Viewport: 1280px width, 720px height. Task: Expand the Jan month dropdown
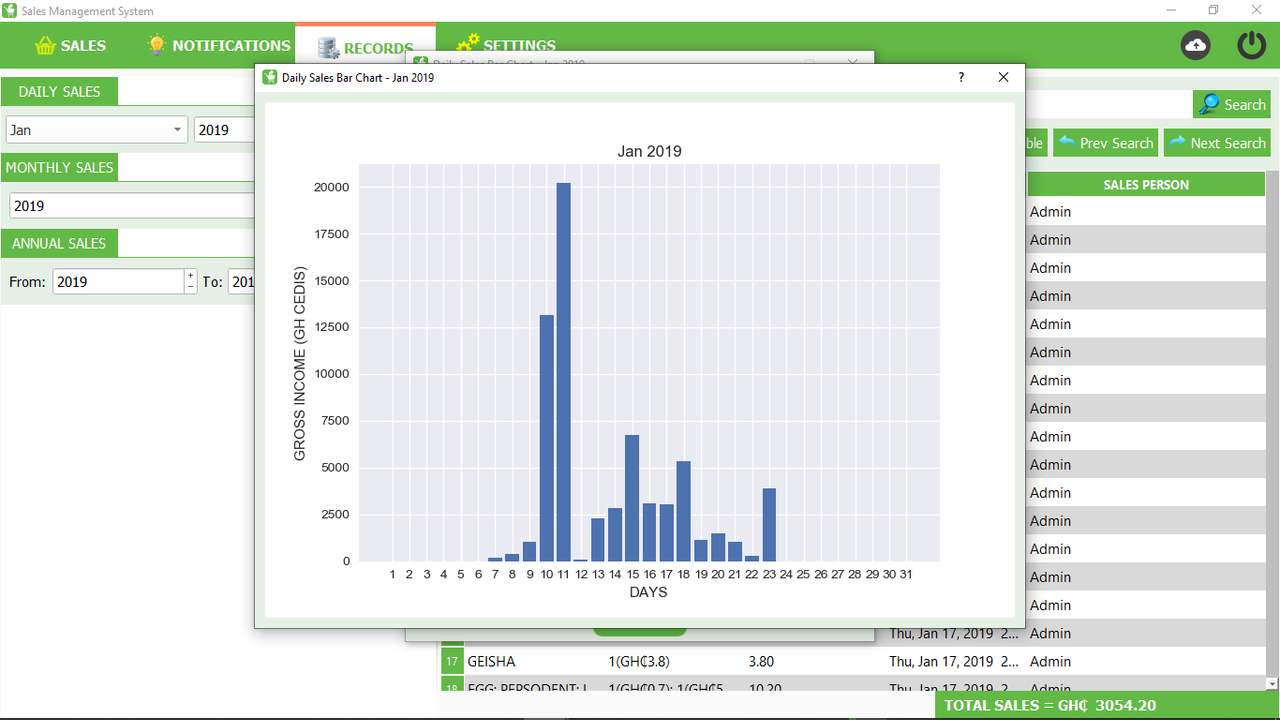(178, 130)
